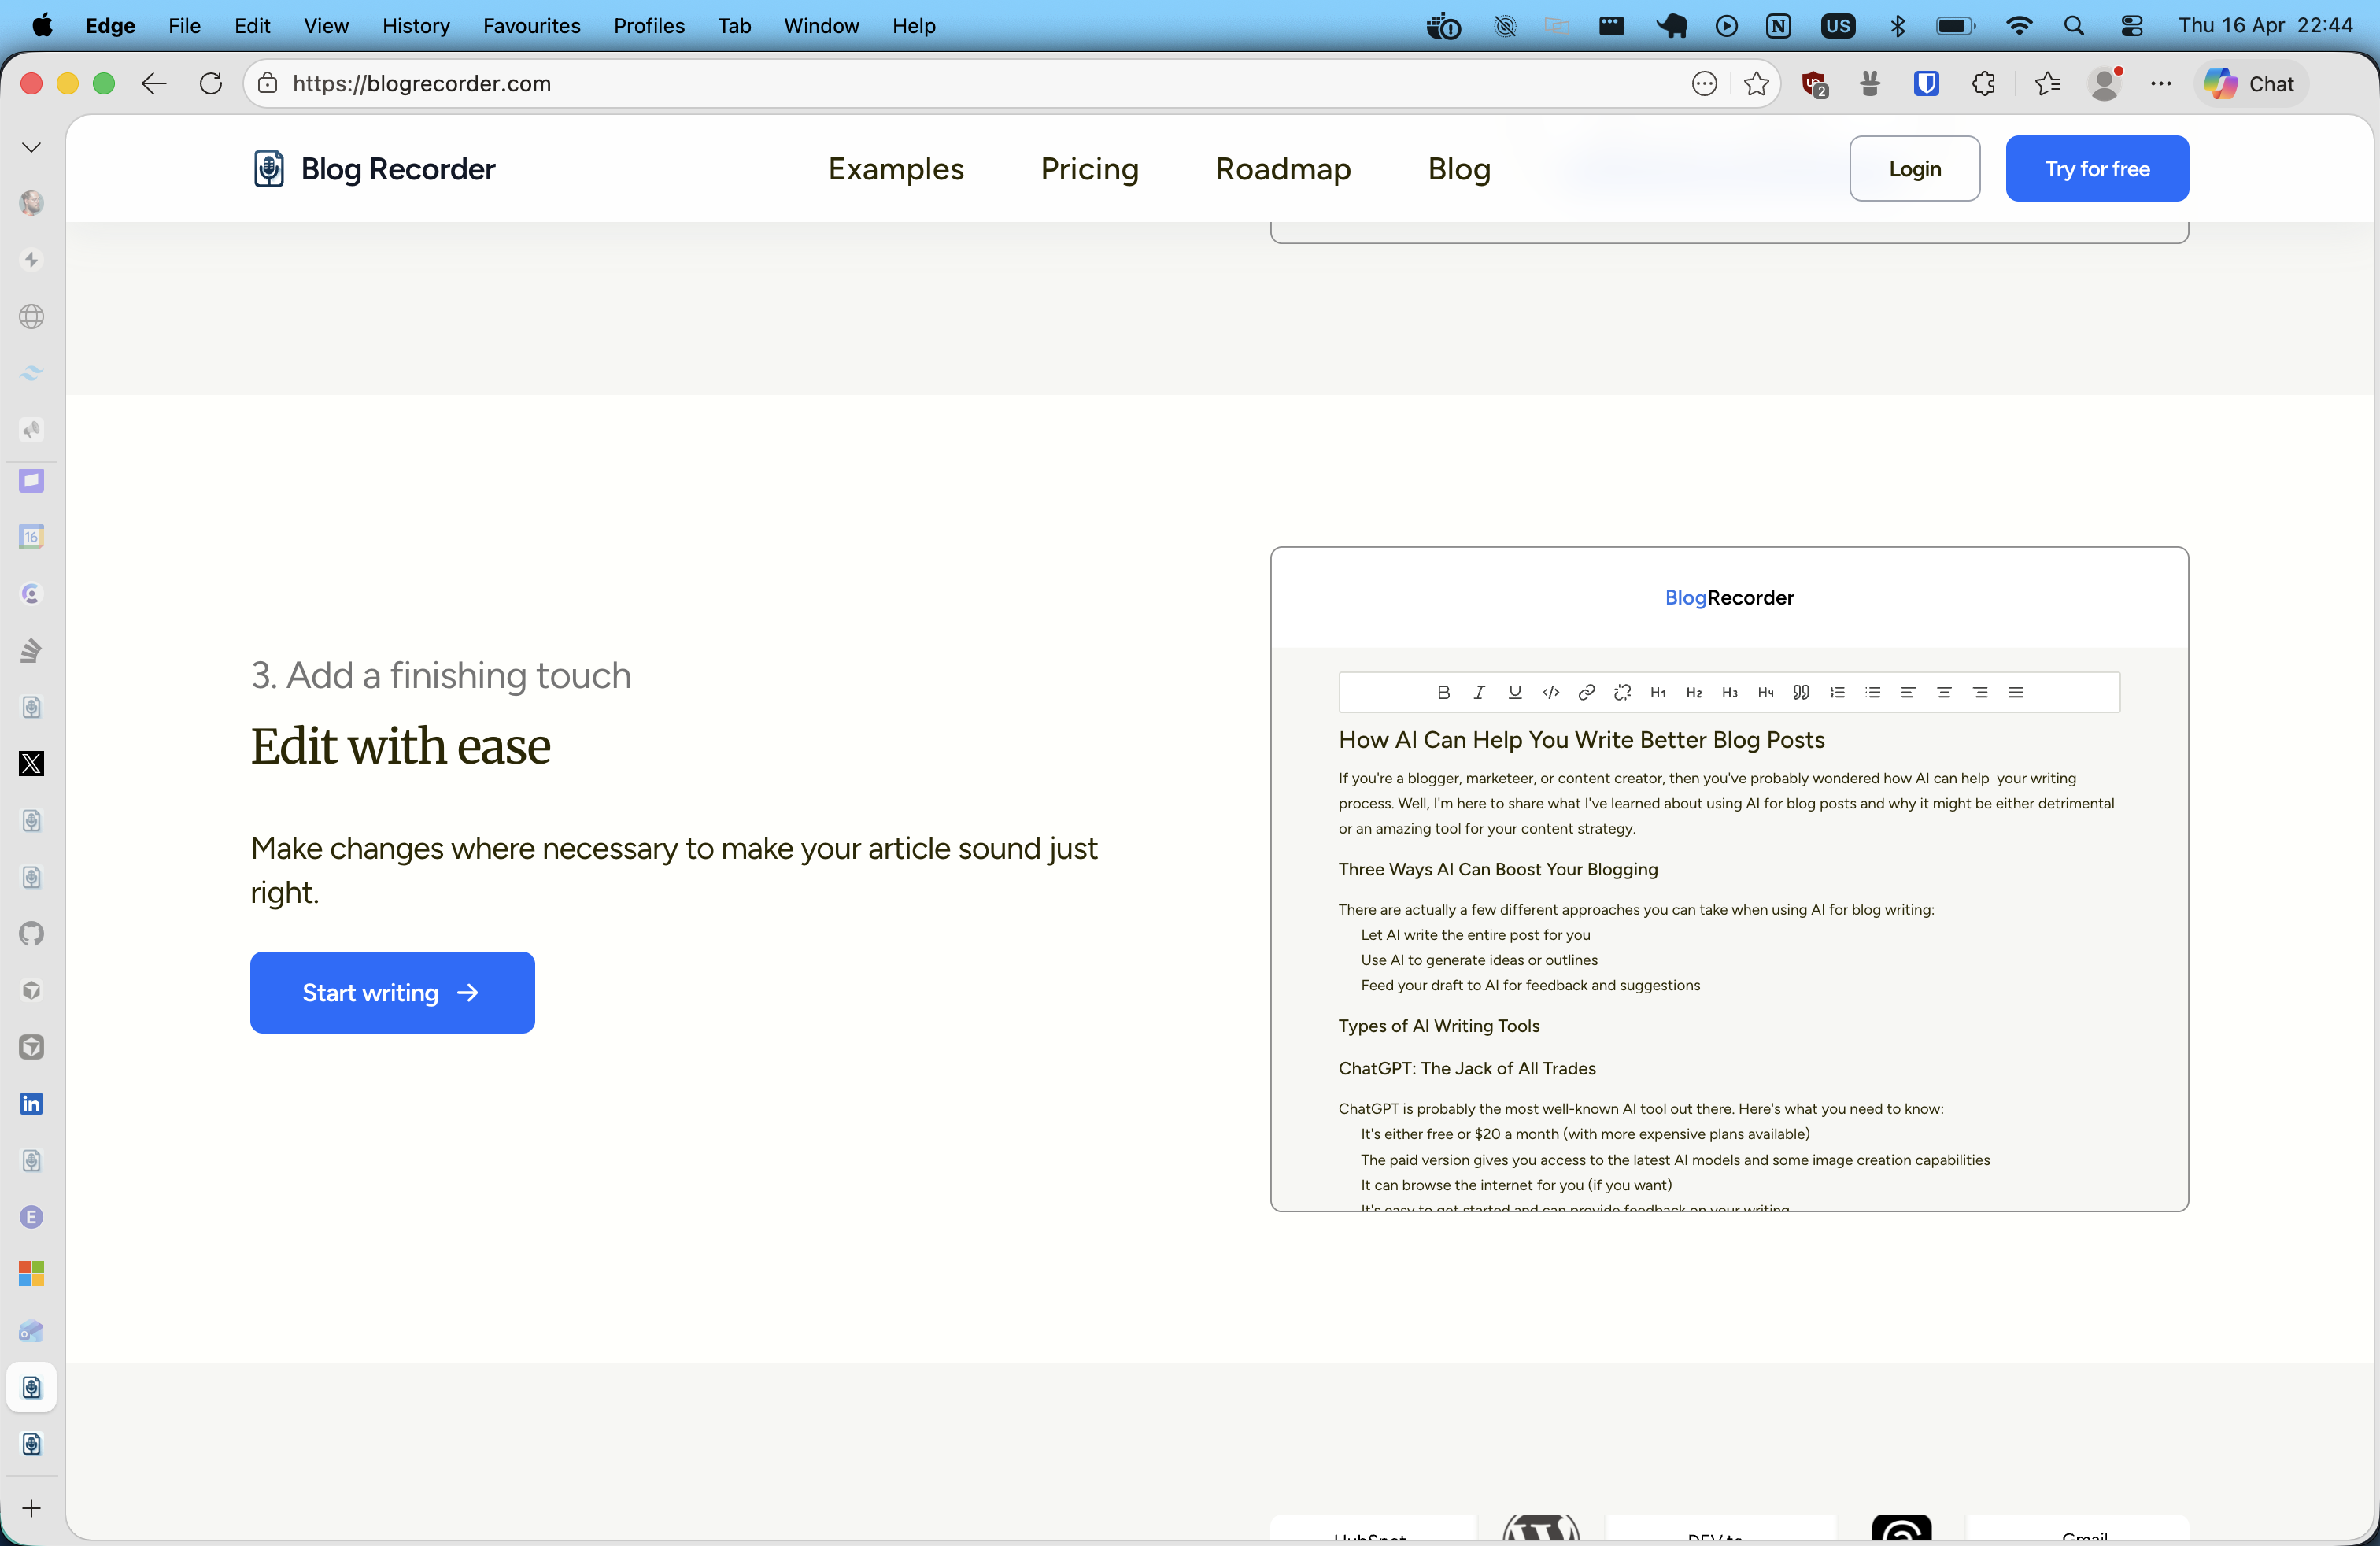Toggle underline in the editor toolbar

tap(1515, 692)
